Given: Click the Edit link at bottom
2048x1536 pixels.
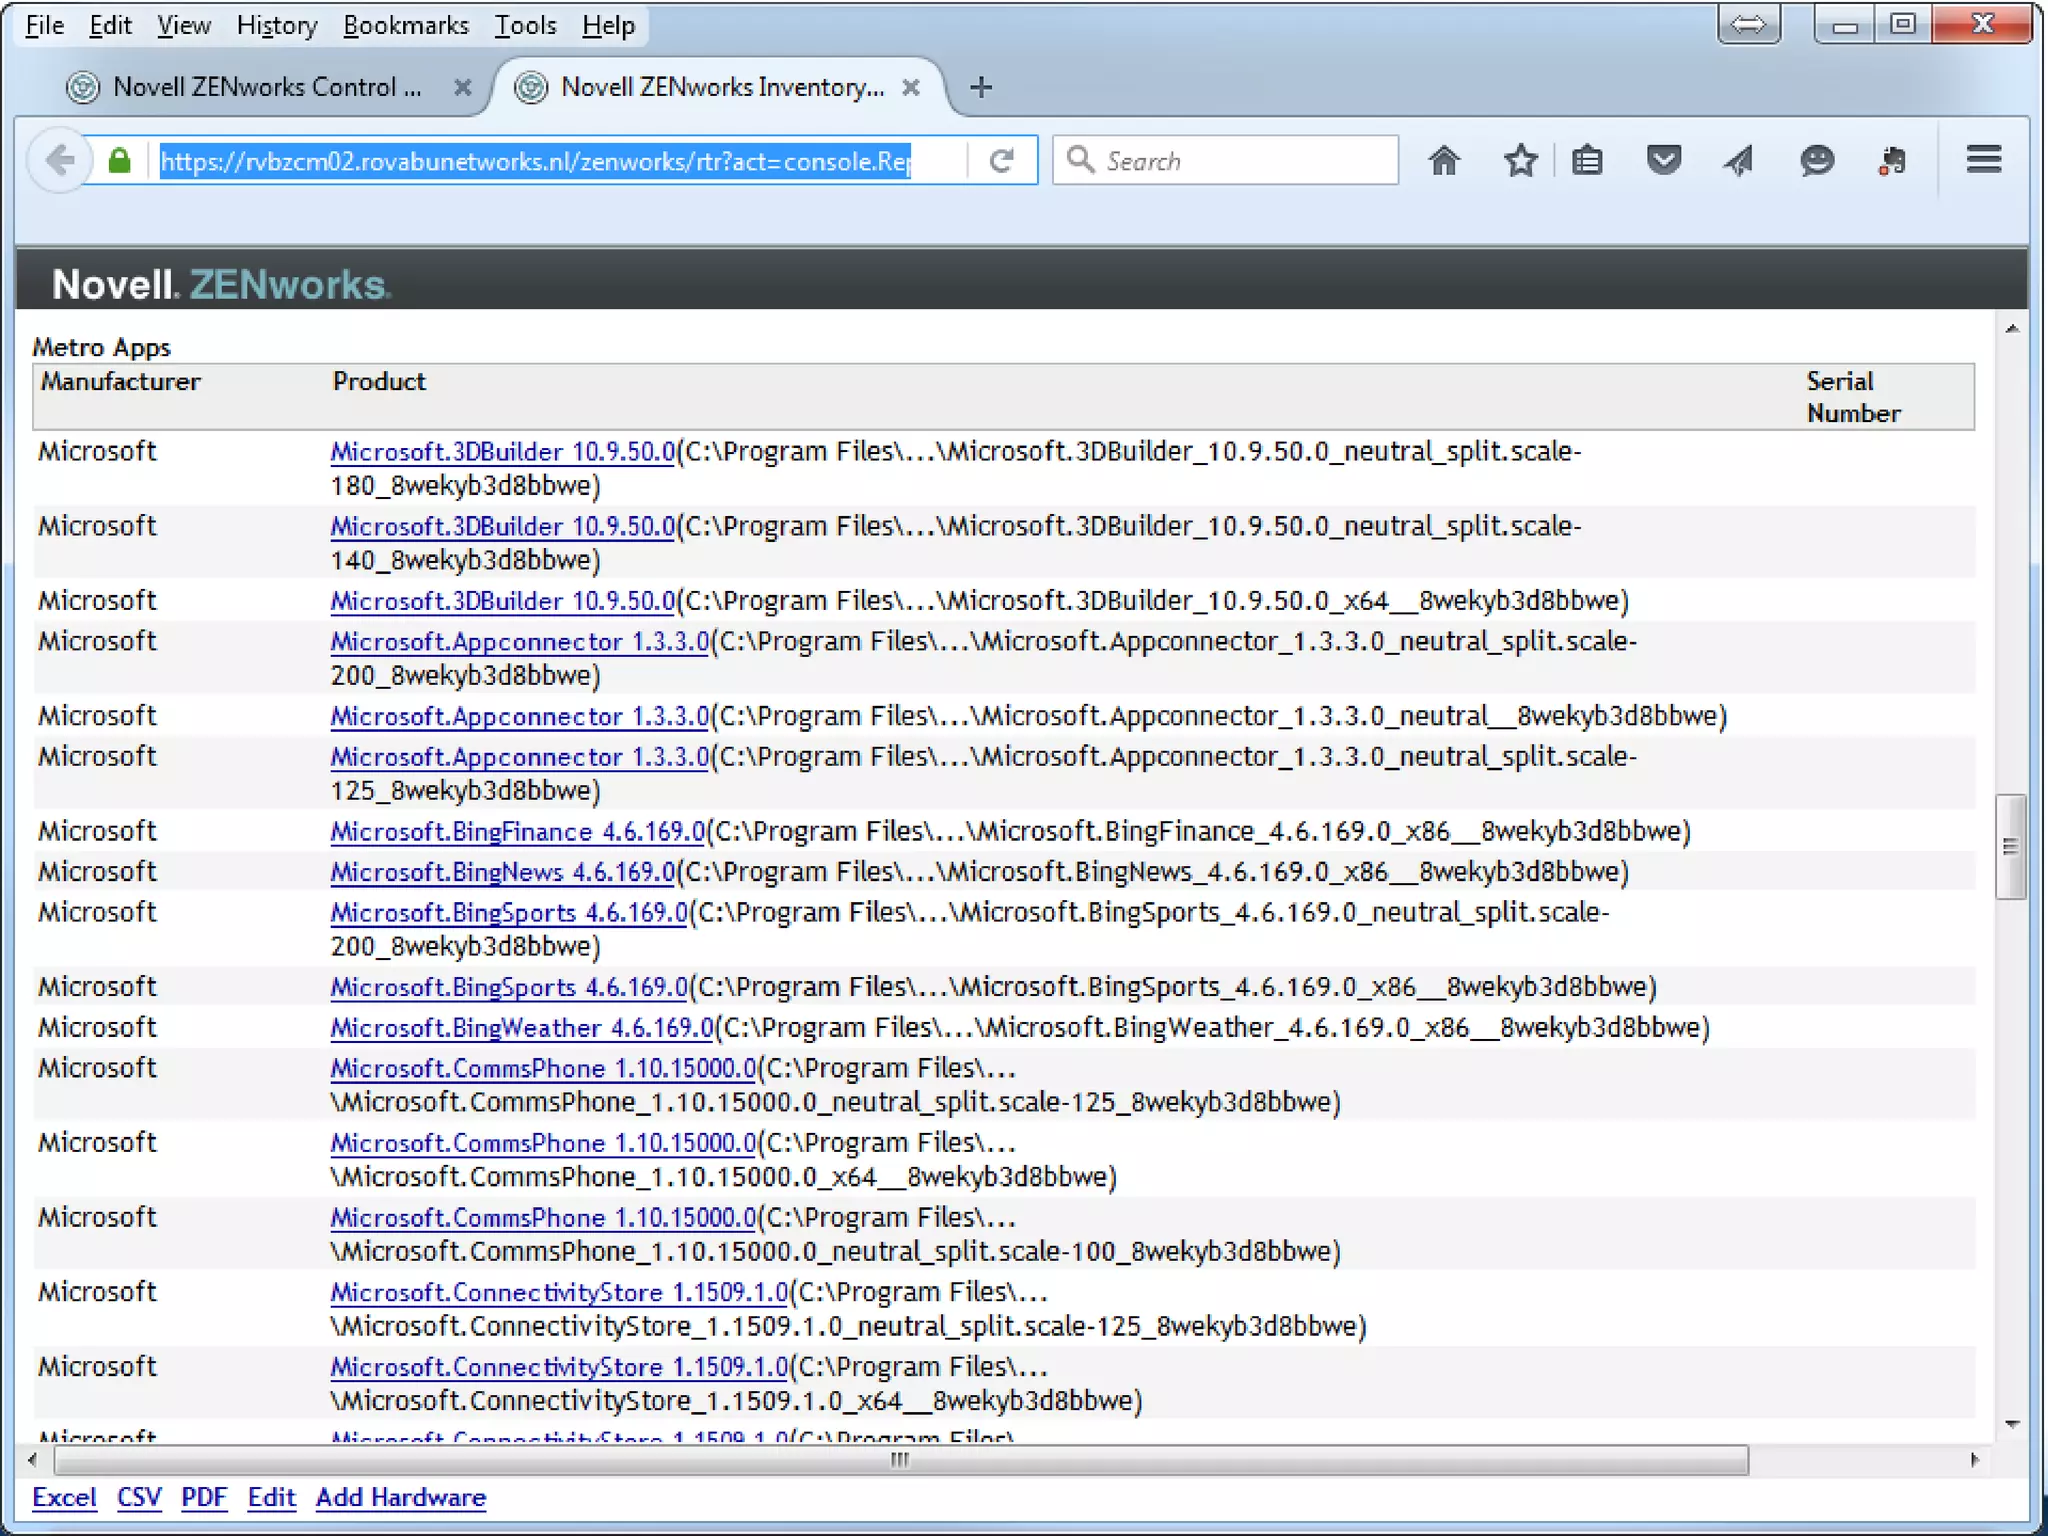Looking at the screenshot, I should point(272,1497).
